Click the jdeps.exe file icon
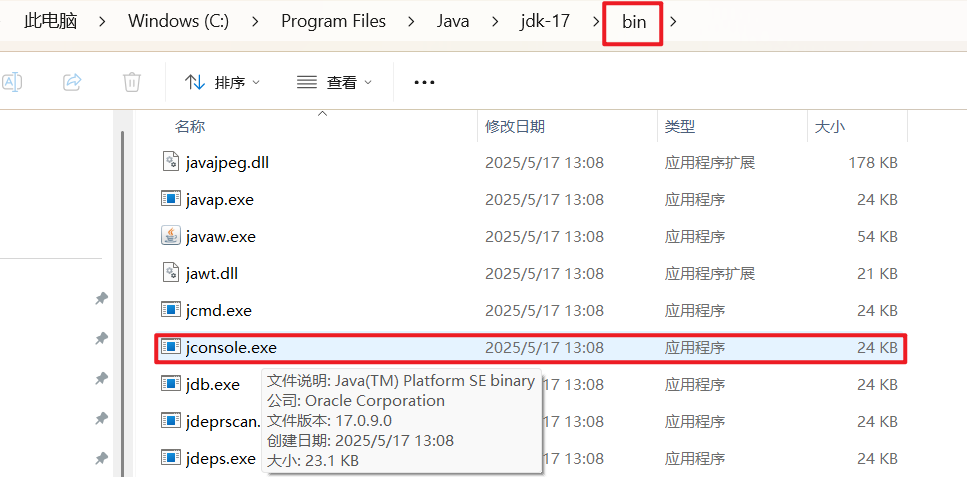The width and height of the screenshot is (967, 477). (x=170, y=458)
